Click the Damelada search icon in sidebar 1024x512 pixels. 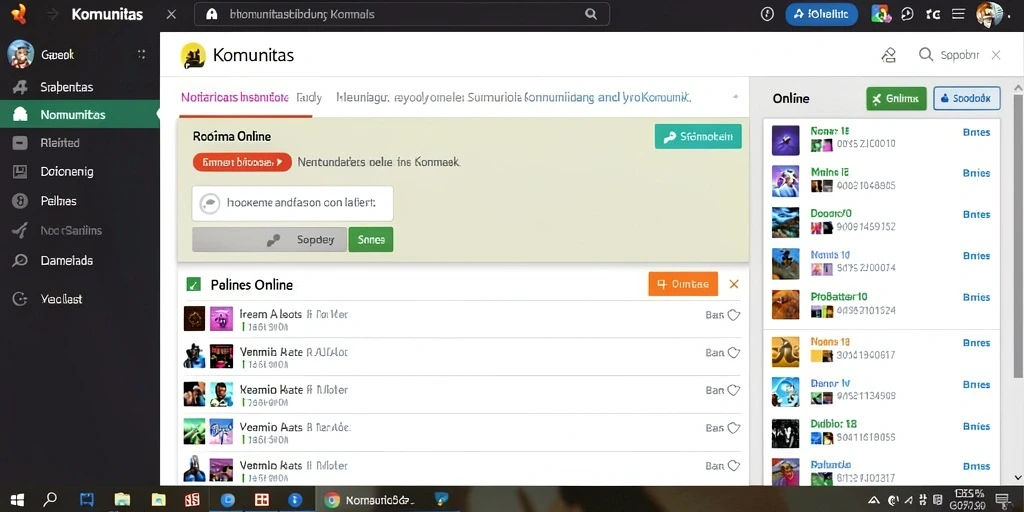coord(20,261)
